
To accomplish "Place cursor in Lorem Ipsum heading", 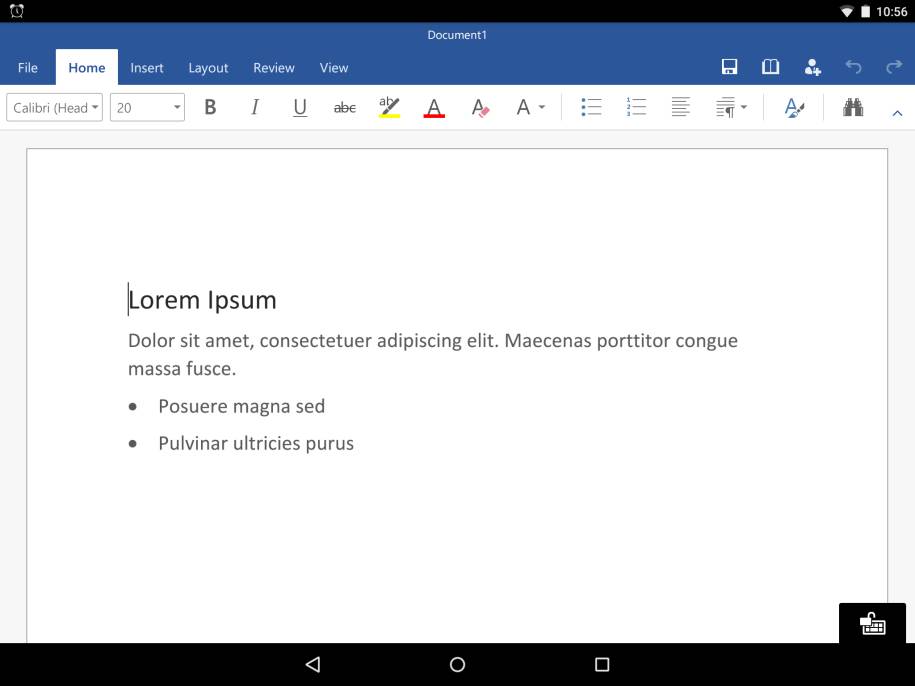I will pos(202,300).
